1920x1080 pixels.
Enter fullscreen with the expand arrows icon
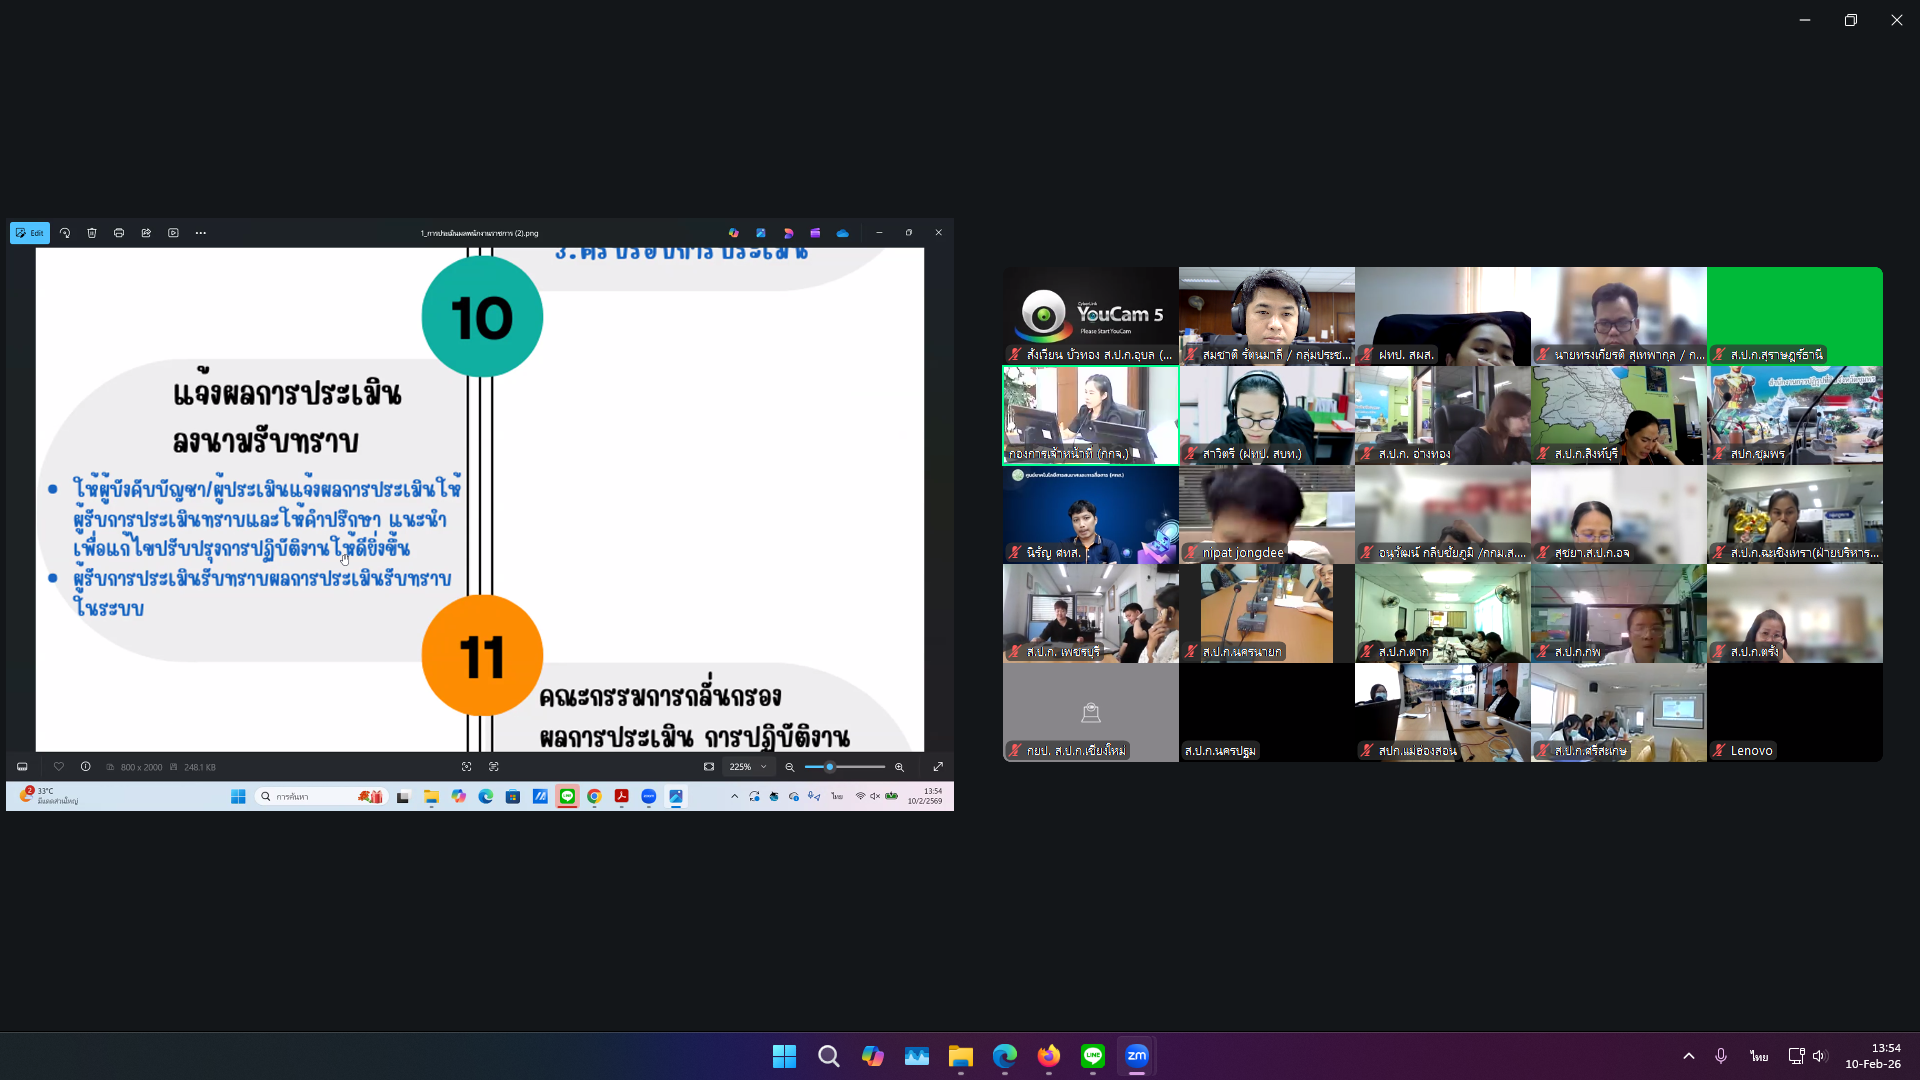[x=938, y=767]
